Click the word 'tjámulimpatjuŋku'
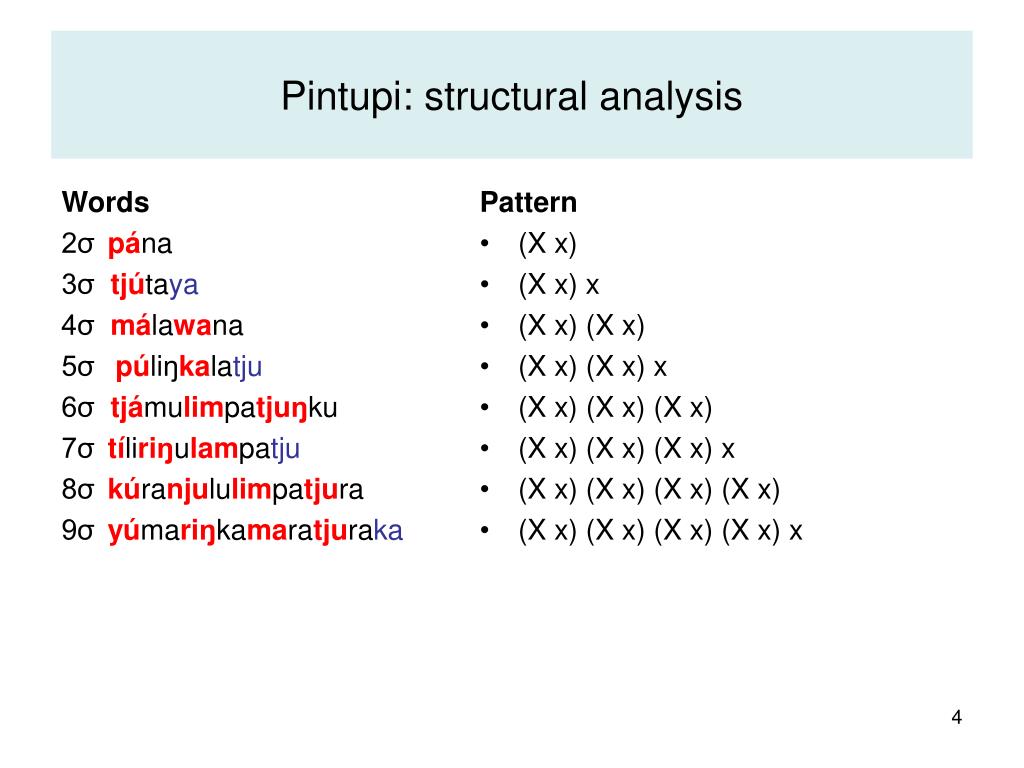Screen dimensions: 1024x768 tap(224, 408)
